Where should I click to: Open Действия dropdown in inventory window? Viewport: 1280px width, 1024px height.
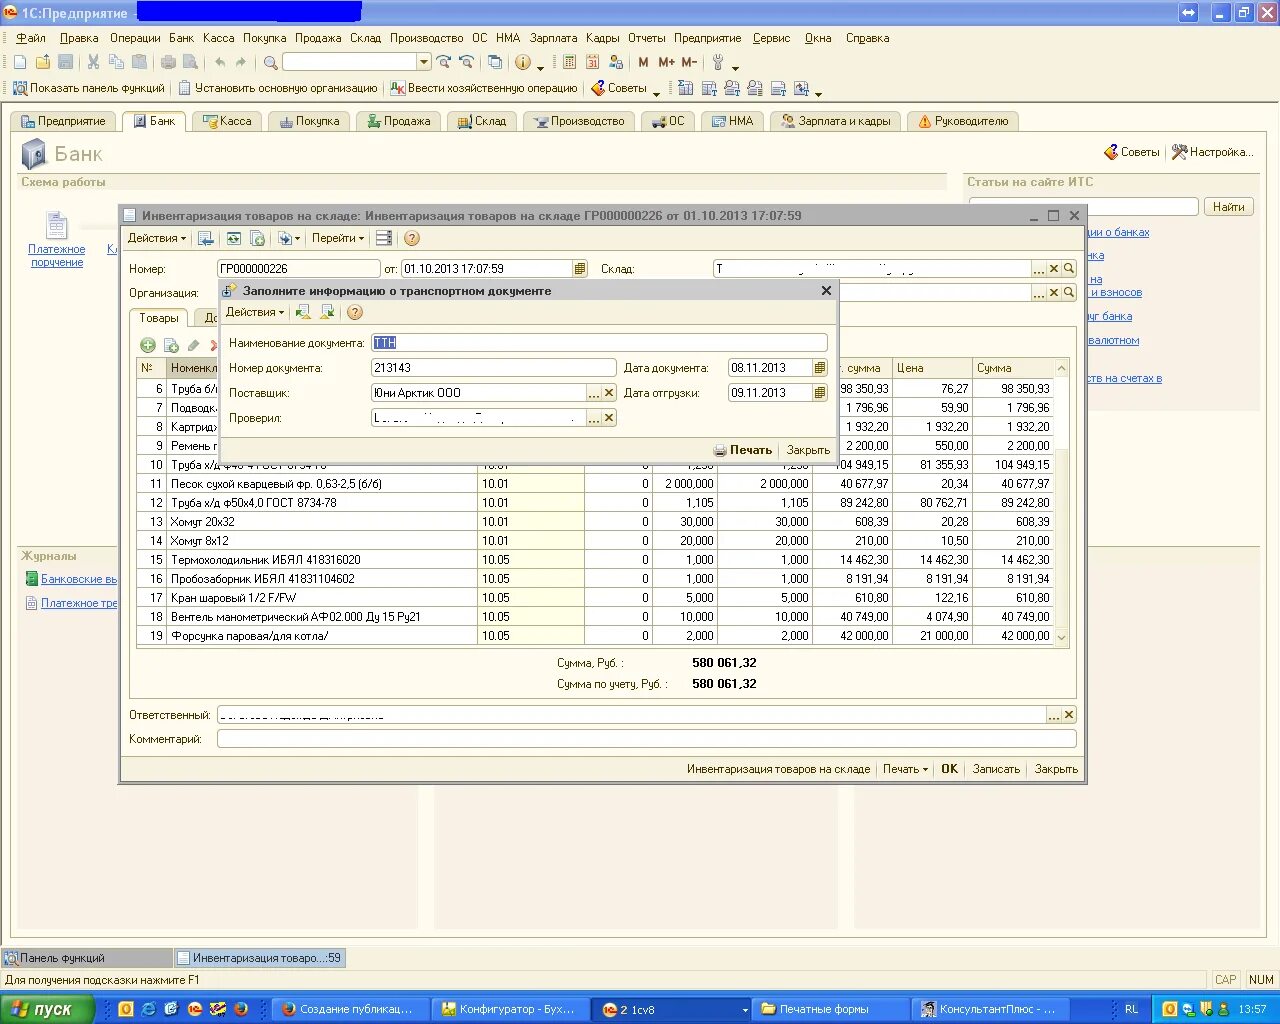(x=157, y=238)
